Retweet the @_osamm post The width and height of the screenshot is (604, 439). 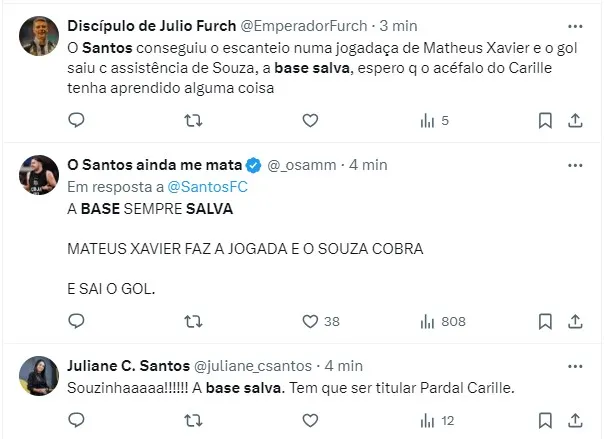coord(194,321)
